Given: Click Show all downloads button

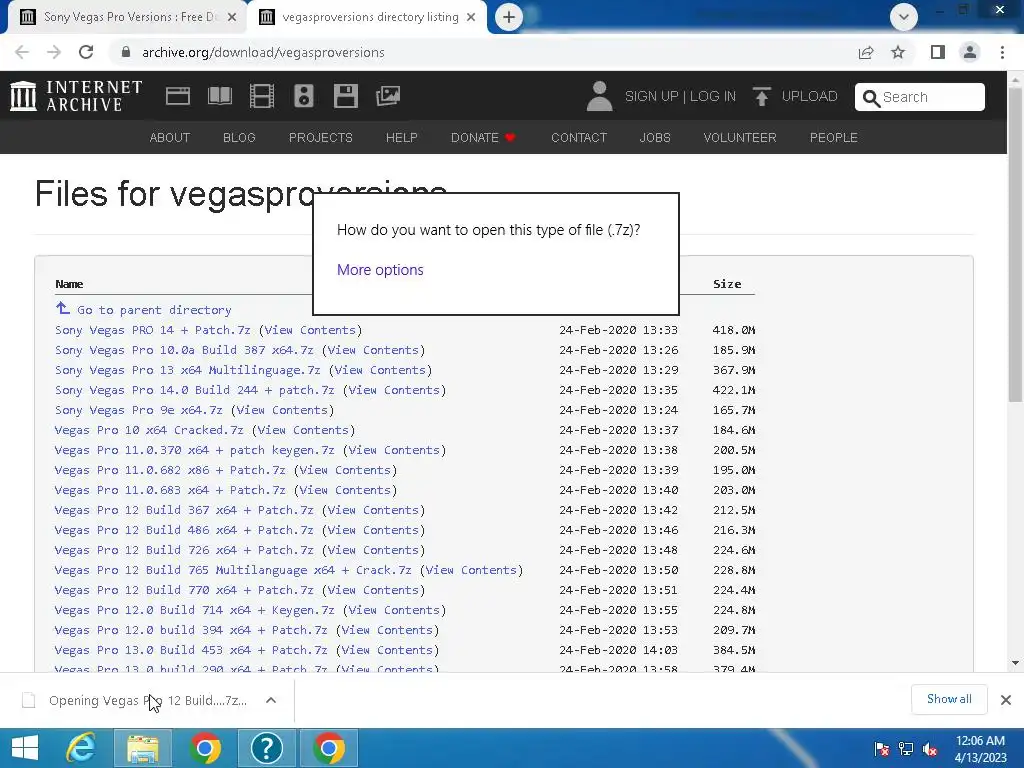Looking at the screenshot, I should [949, 699].
